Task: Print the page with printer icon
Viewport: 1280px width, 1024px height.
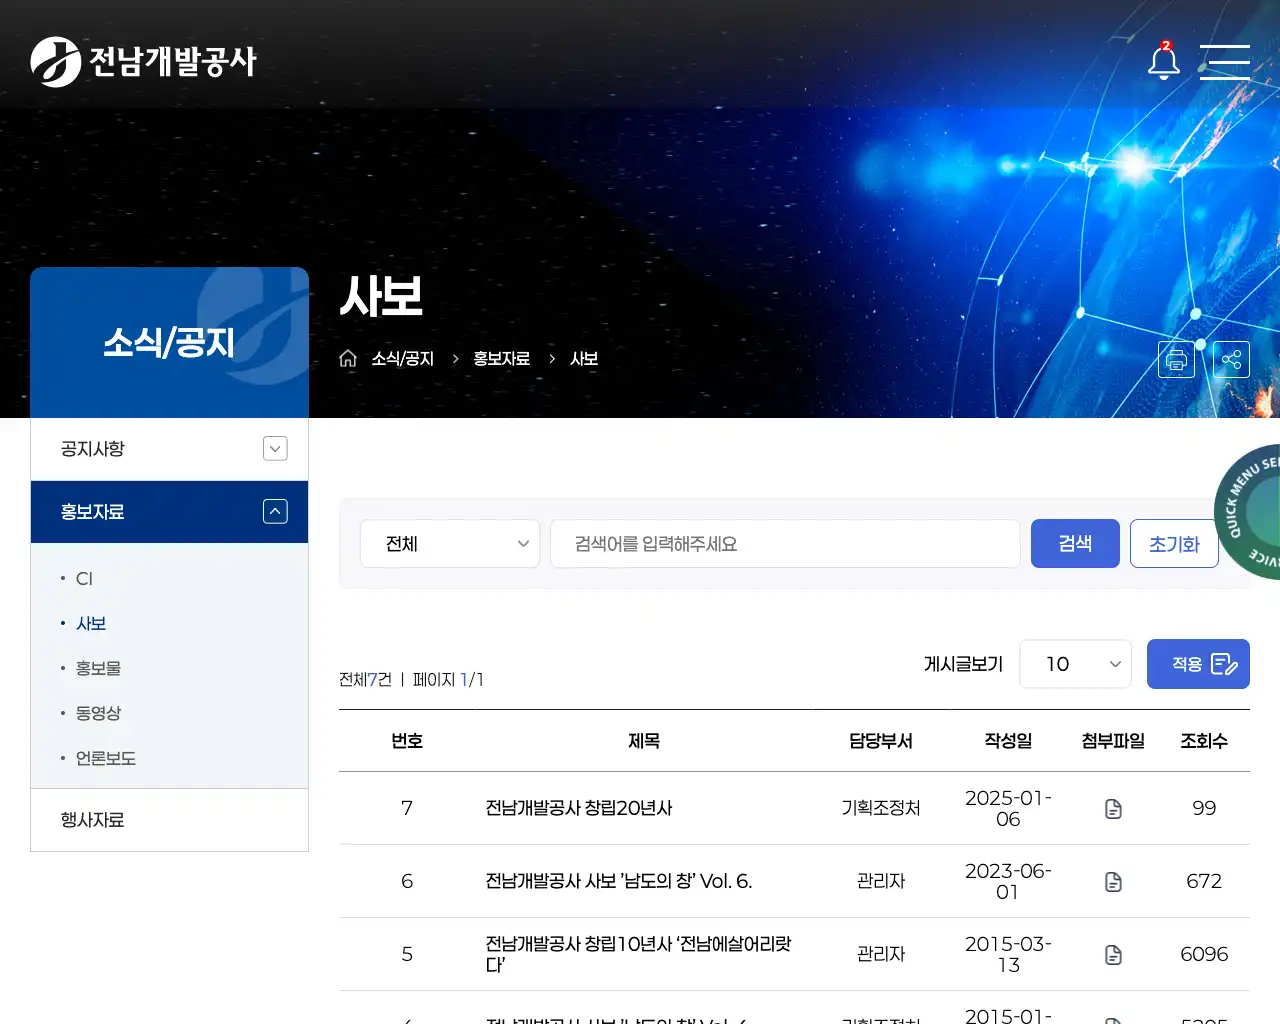Action: [1176, 359]
